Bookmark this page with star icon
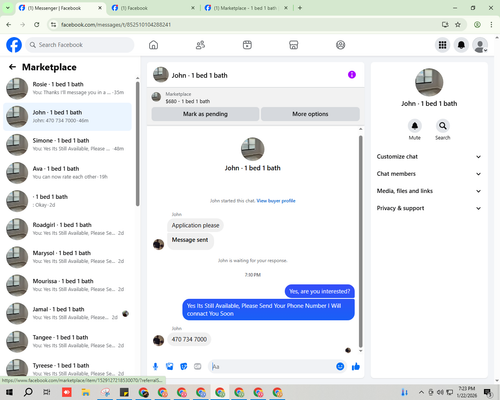Viewport: 500px width, 400px height. pos(458,25)
